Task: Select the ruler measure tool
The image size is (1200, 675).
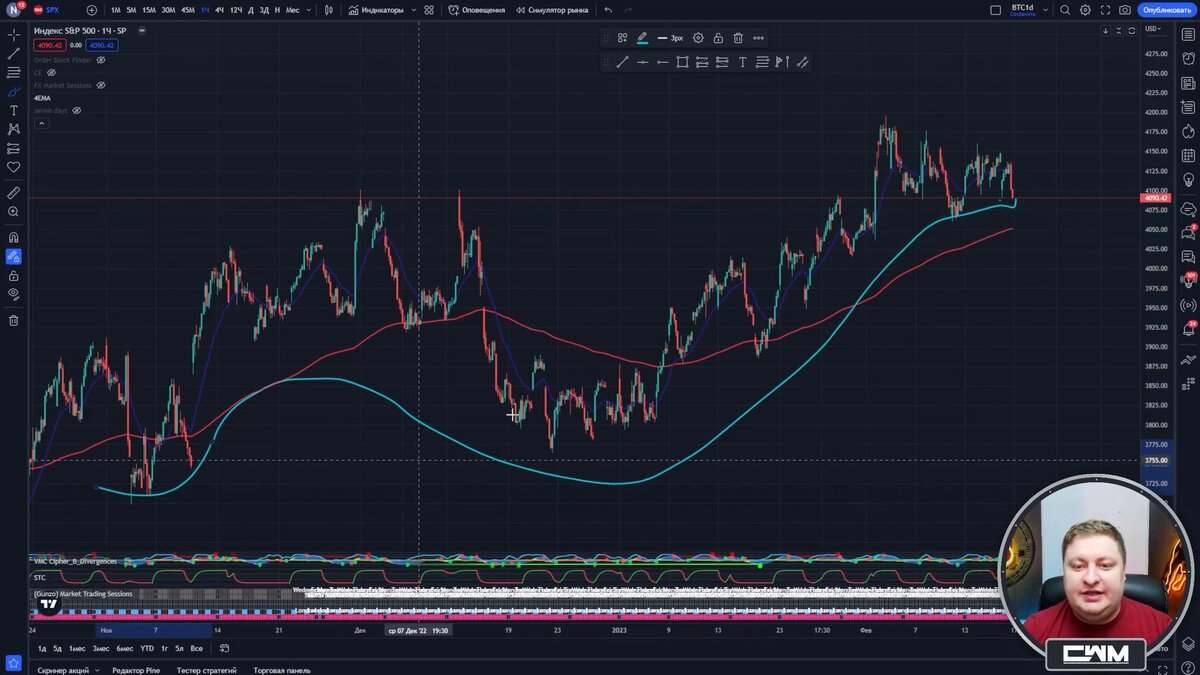Action: [14, 192]
